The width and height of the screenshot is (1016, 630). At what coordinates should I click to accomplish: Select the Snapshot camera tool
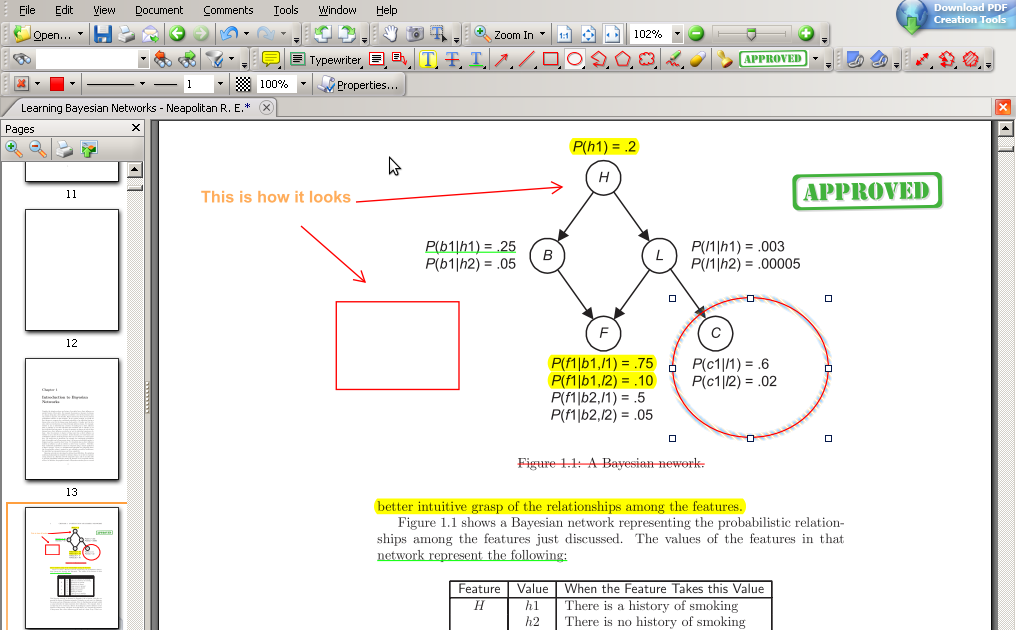pyautogui.click(x=415, y=34)
